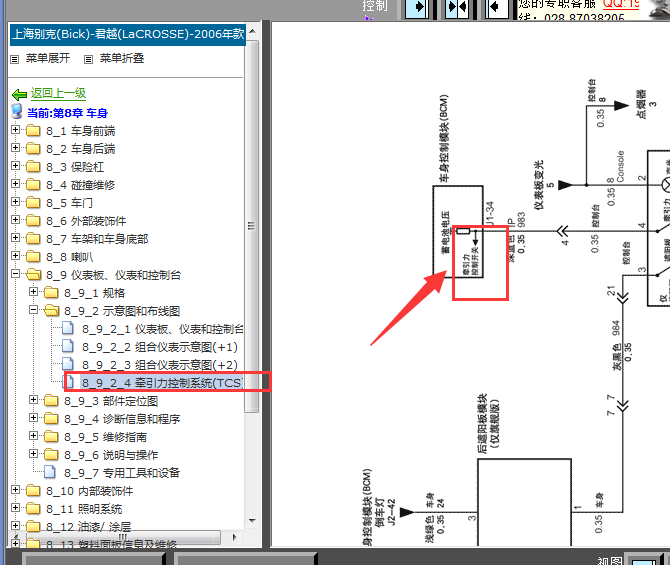Click the 8_9_2_2 document page icon
This screenshot has height=565, width=670.
68,346
